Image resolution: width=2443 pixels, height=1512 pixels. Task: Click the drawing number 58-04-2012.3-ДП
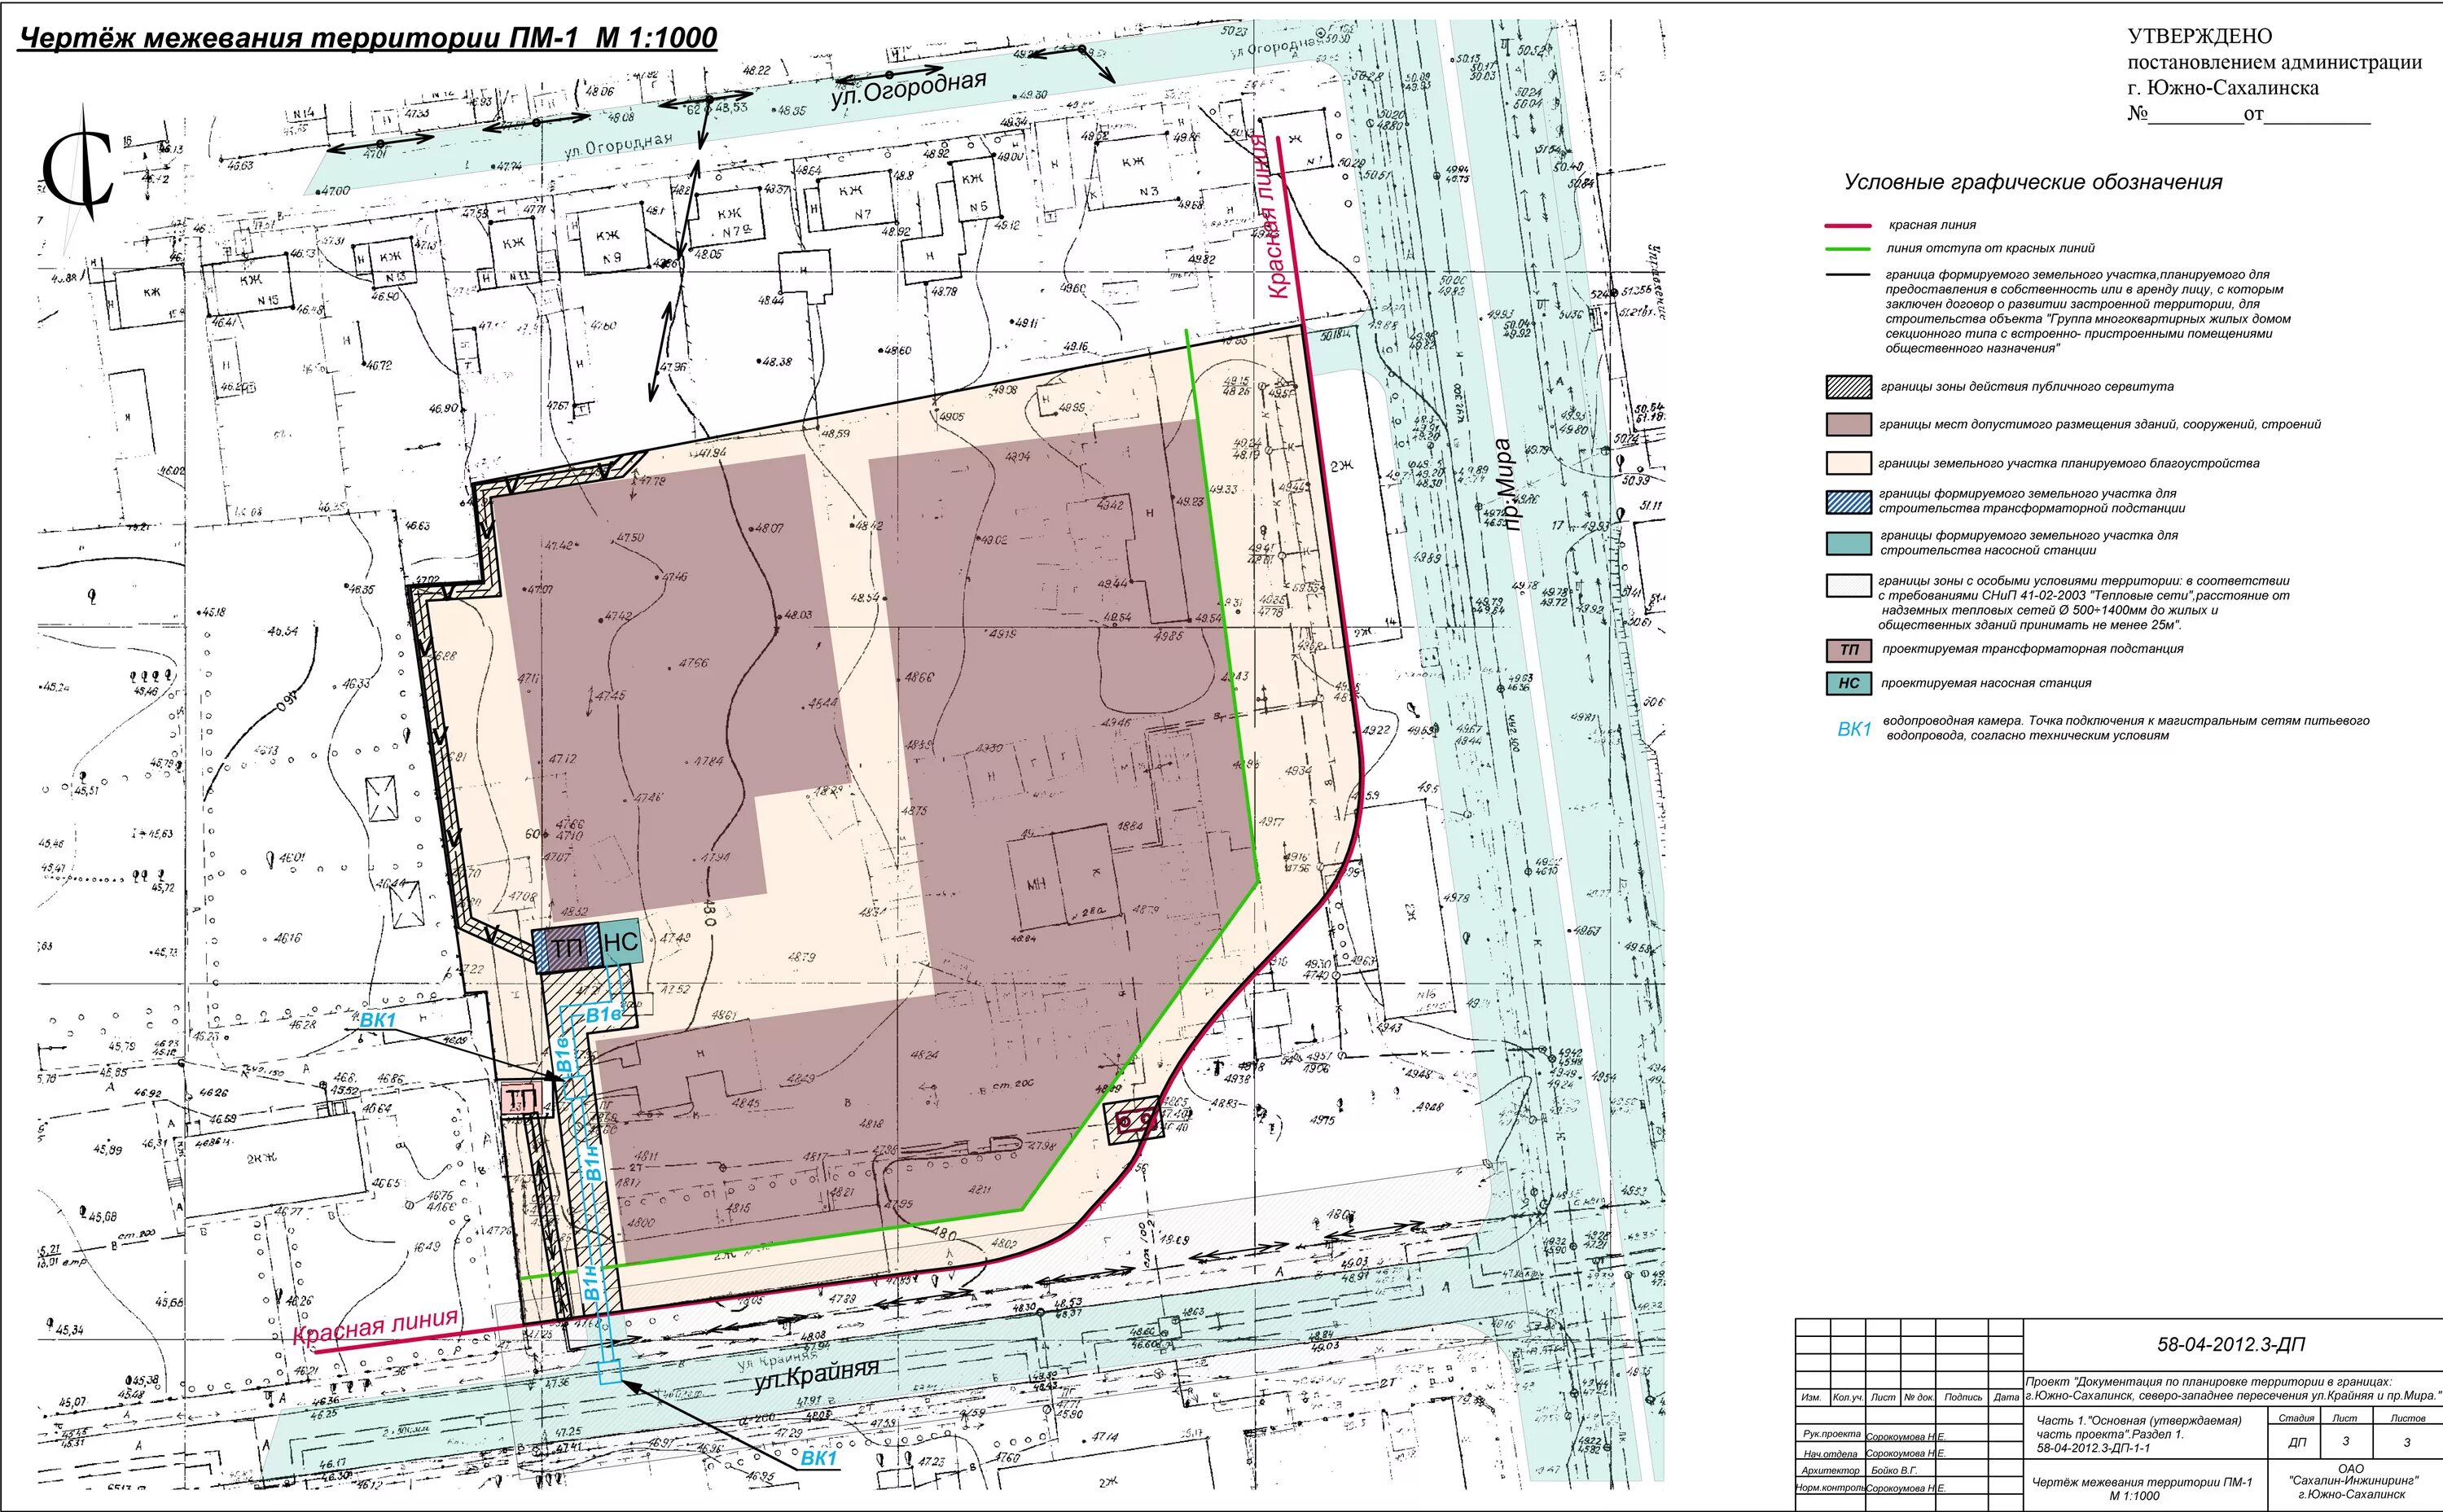(x=2231, y=1345)
